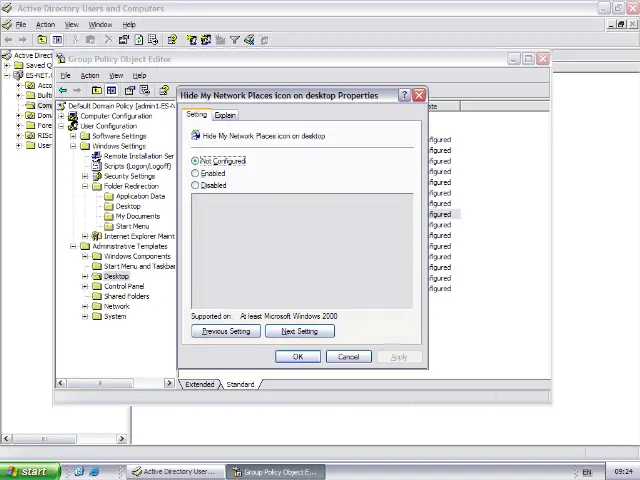This screenshot has height=480, width=640.
Task: Click the Refresh icon in Active Directory toolbar
Action: (x=139, y=40)
